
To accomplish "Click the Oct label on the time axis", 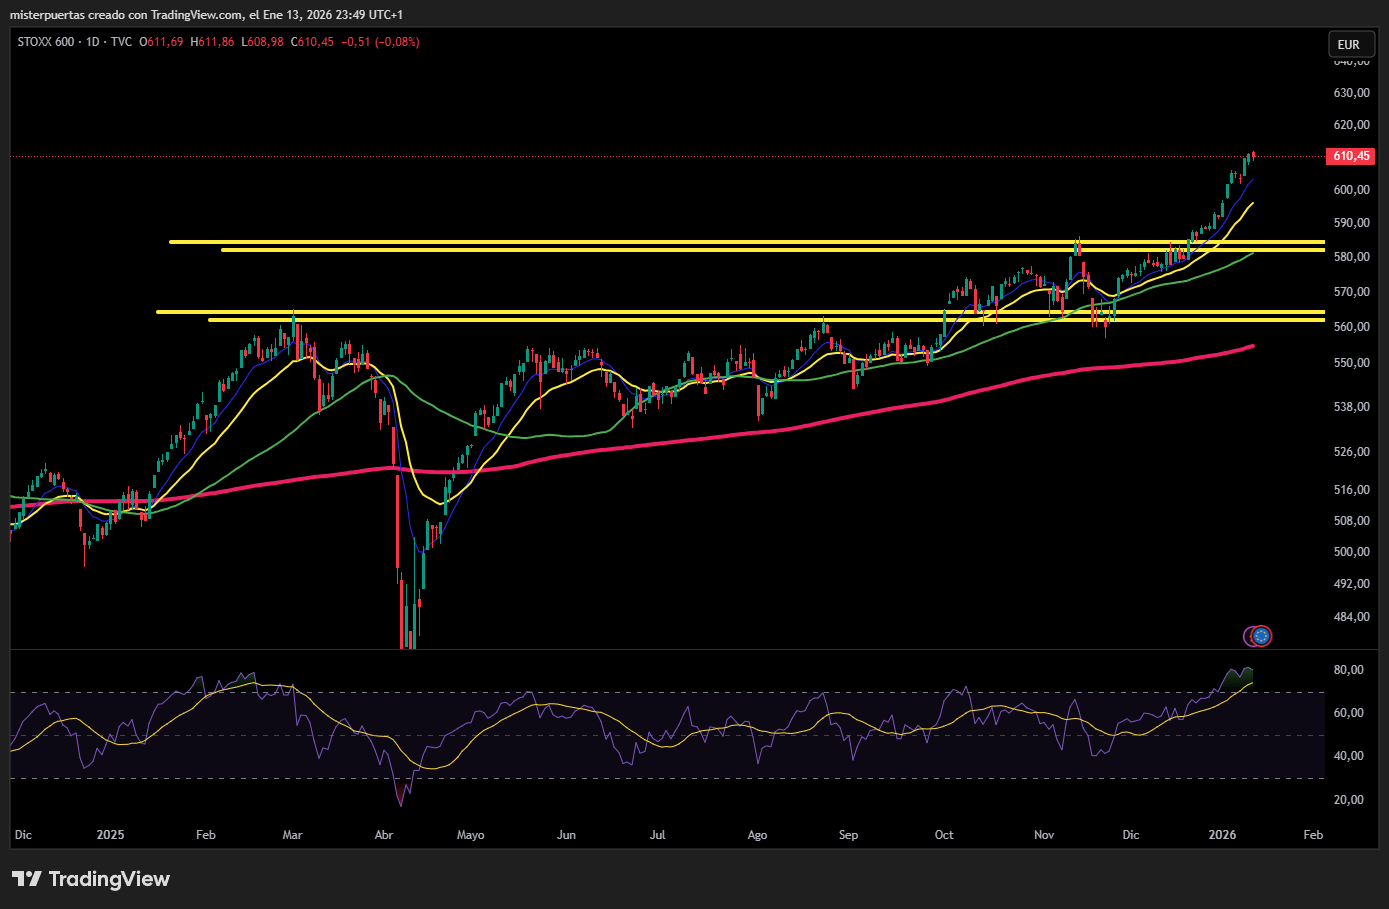I will point(944,835).
